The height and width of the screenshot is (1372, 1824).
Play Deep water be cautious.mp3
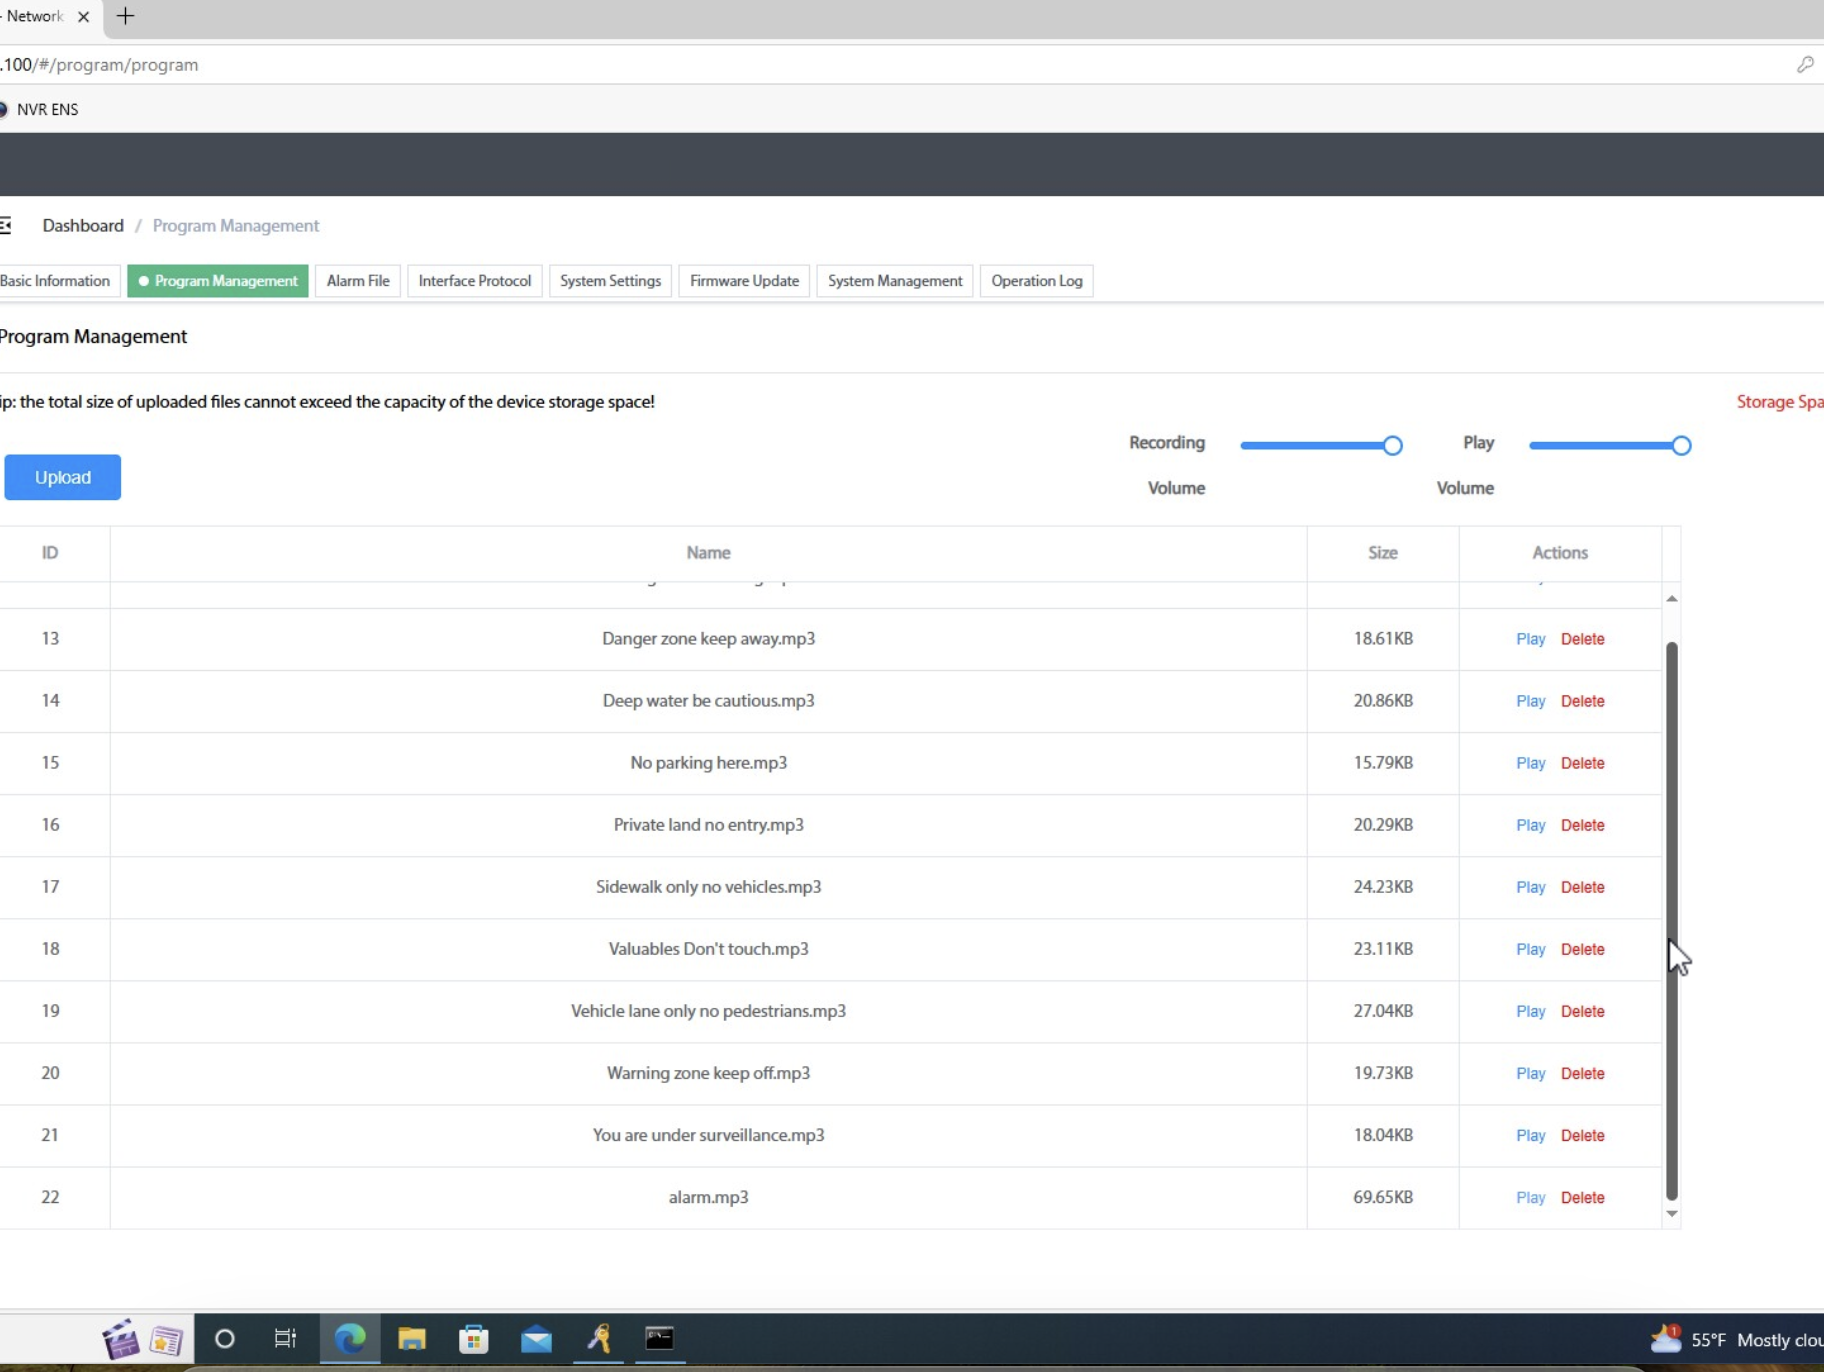(x=1530, y=701)
